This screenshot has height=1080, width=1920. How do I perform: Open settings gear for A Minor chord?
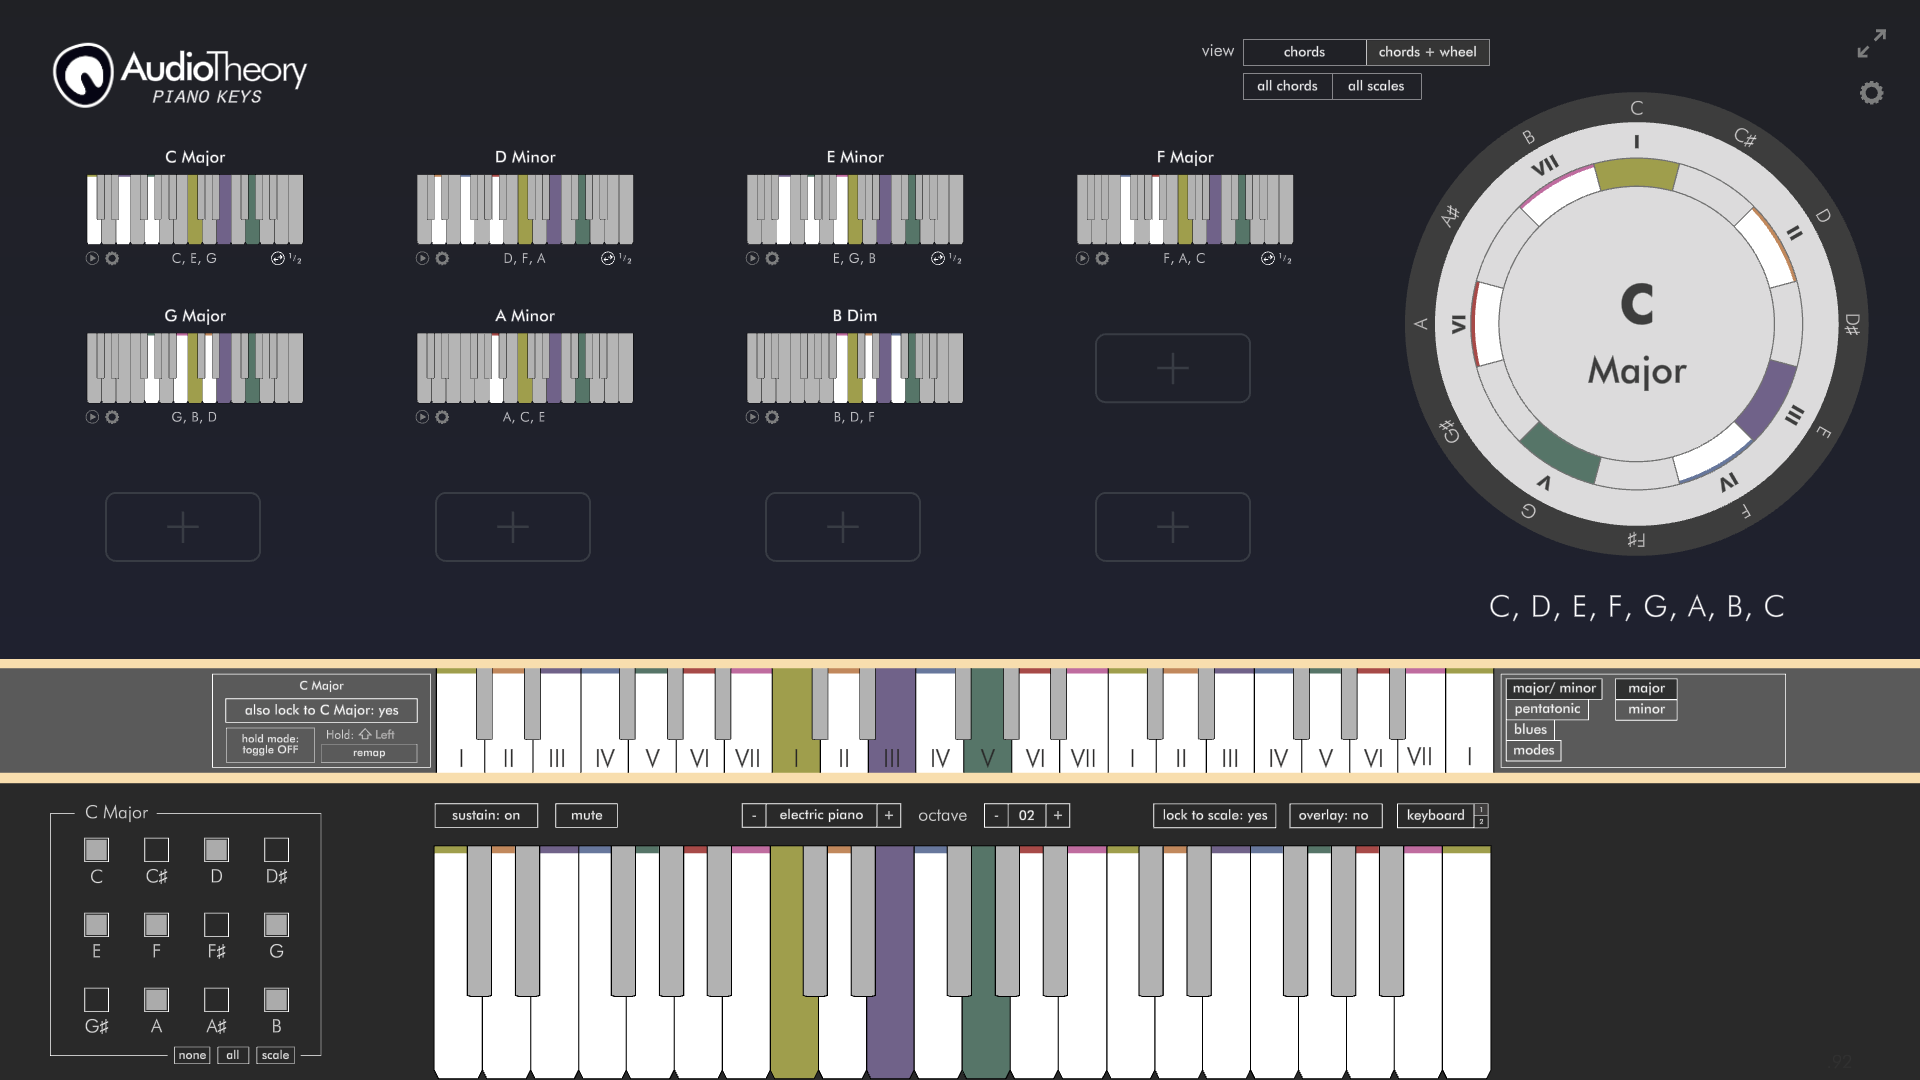pos(442,417)
